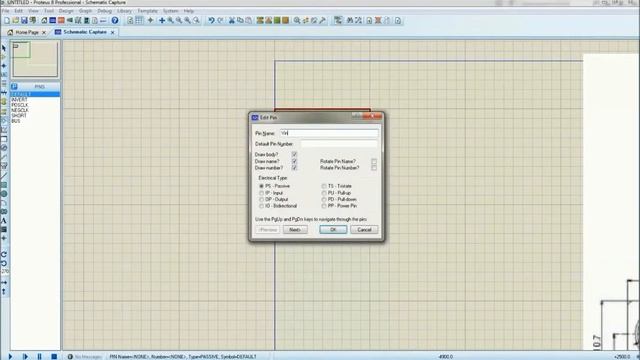The image size is (640, 360).
Task: Click the Redo arrow icon
Action: [x=220, y=20]
